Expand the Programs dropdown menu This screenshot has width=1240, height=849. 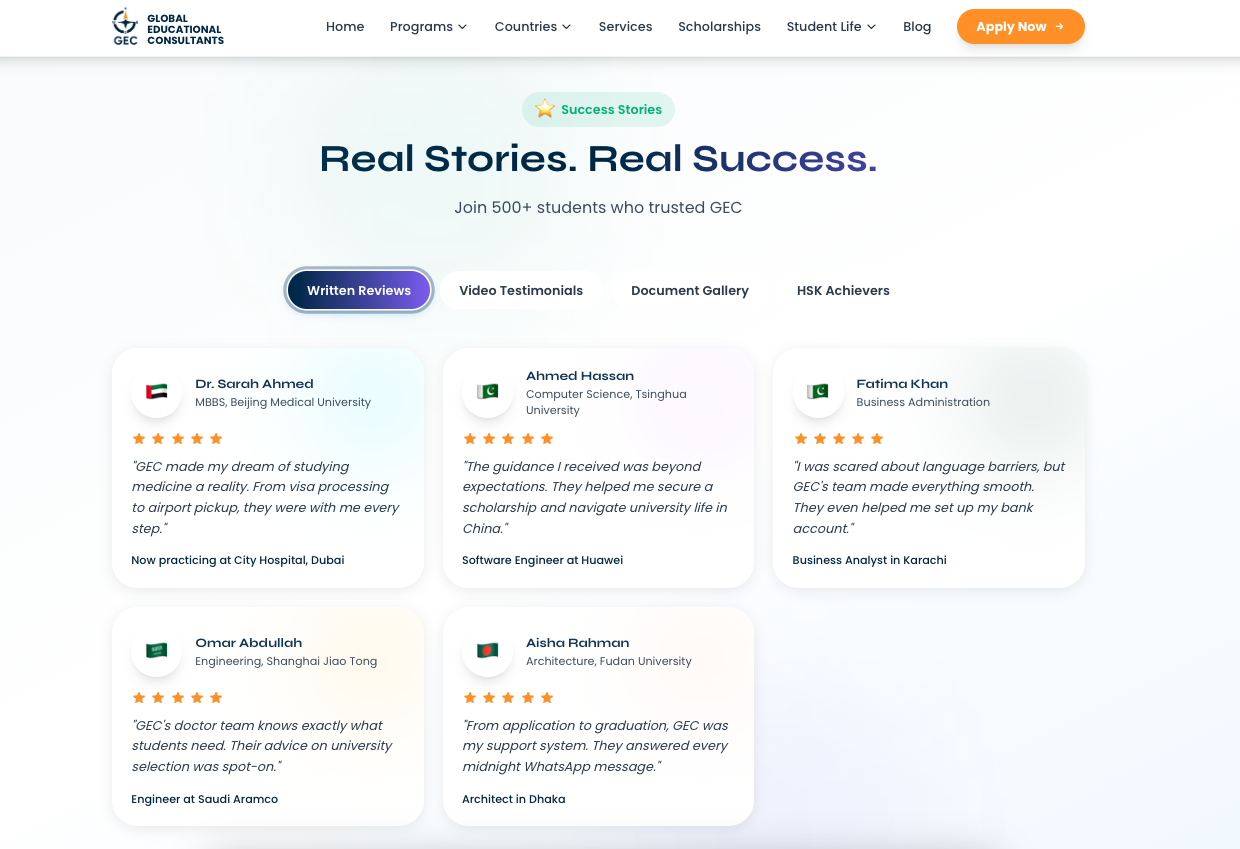pyautogui.click(x=428, y=27)
